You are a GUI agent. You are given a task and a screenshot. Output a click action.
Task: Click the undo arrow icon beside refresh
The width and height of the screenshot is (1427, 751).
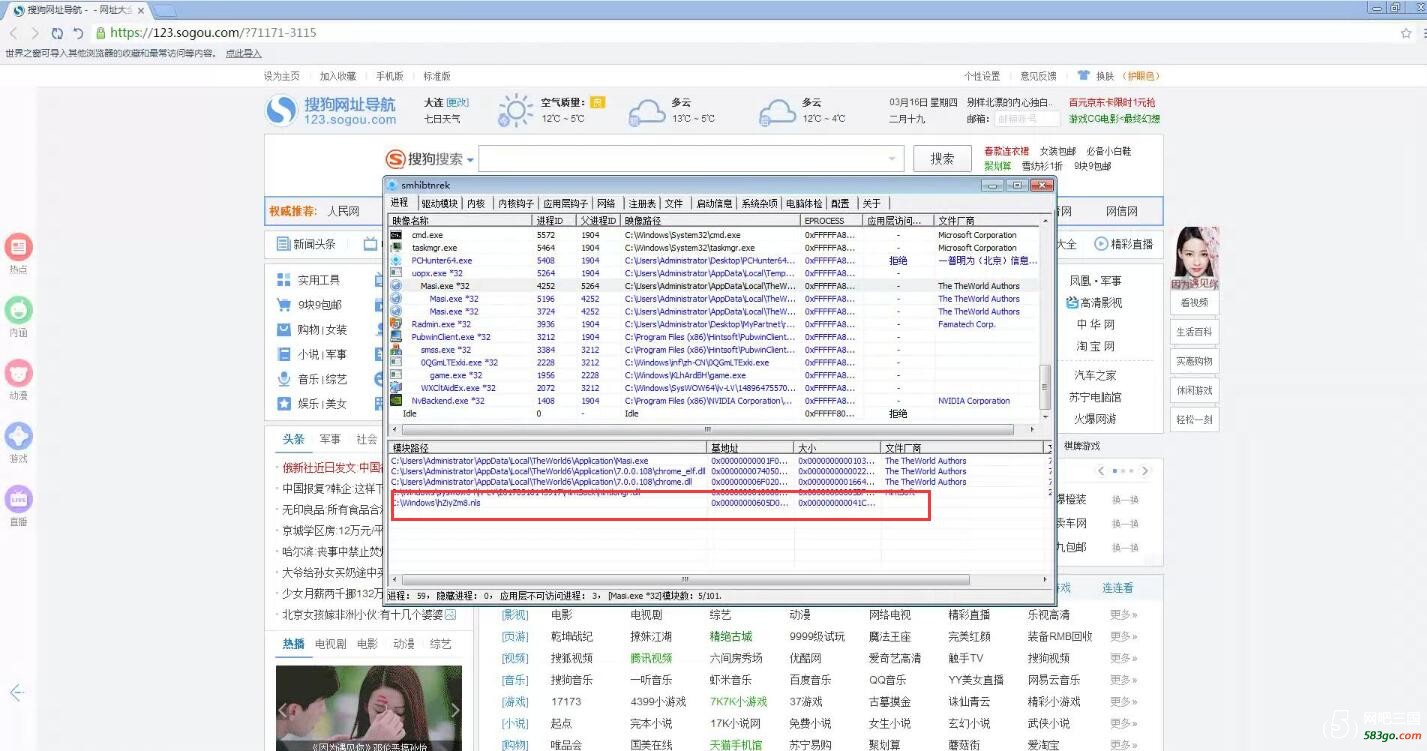click(x=77, y=33)
